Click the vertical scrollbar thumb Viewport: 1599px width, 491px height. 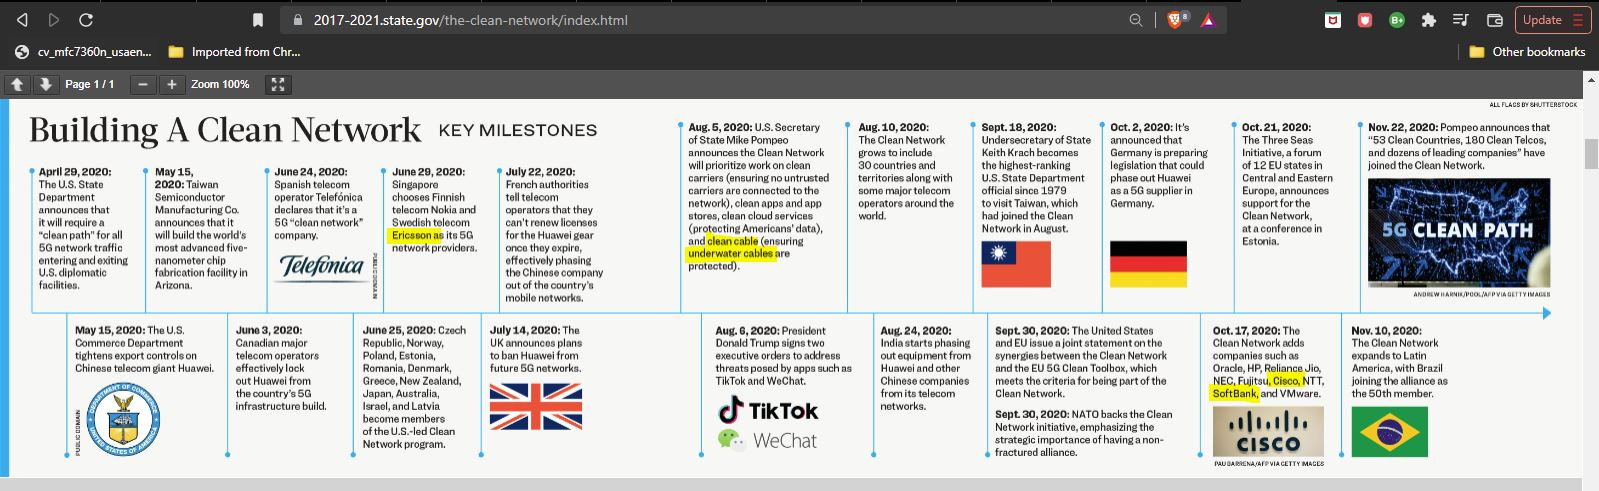click(x=1590, y=155)
